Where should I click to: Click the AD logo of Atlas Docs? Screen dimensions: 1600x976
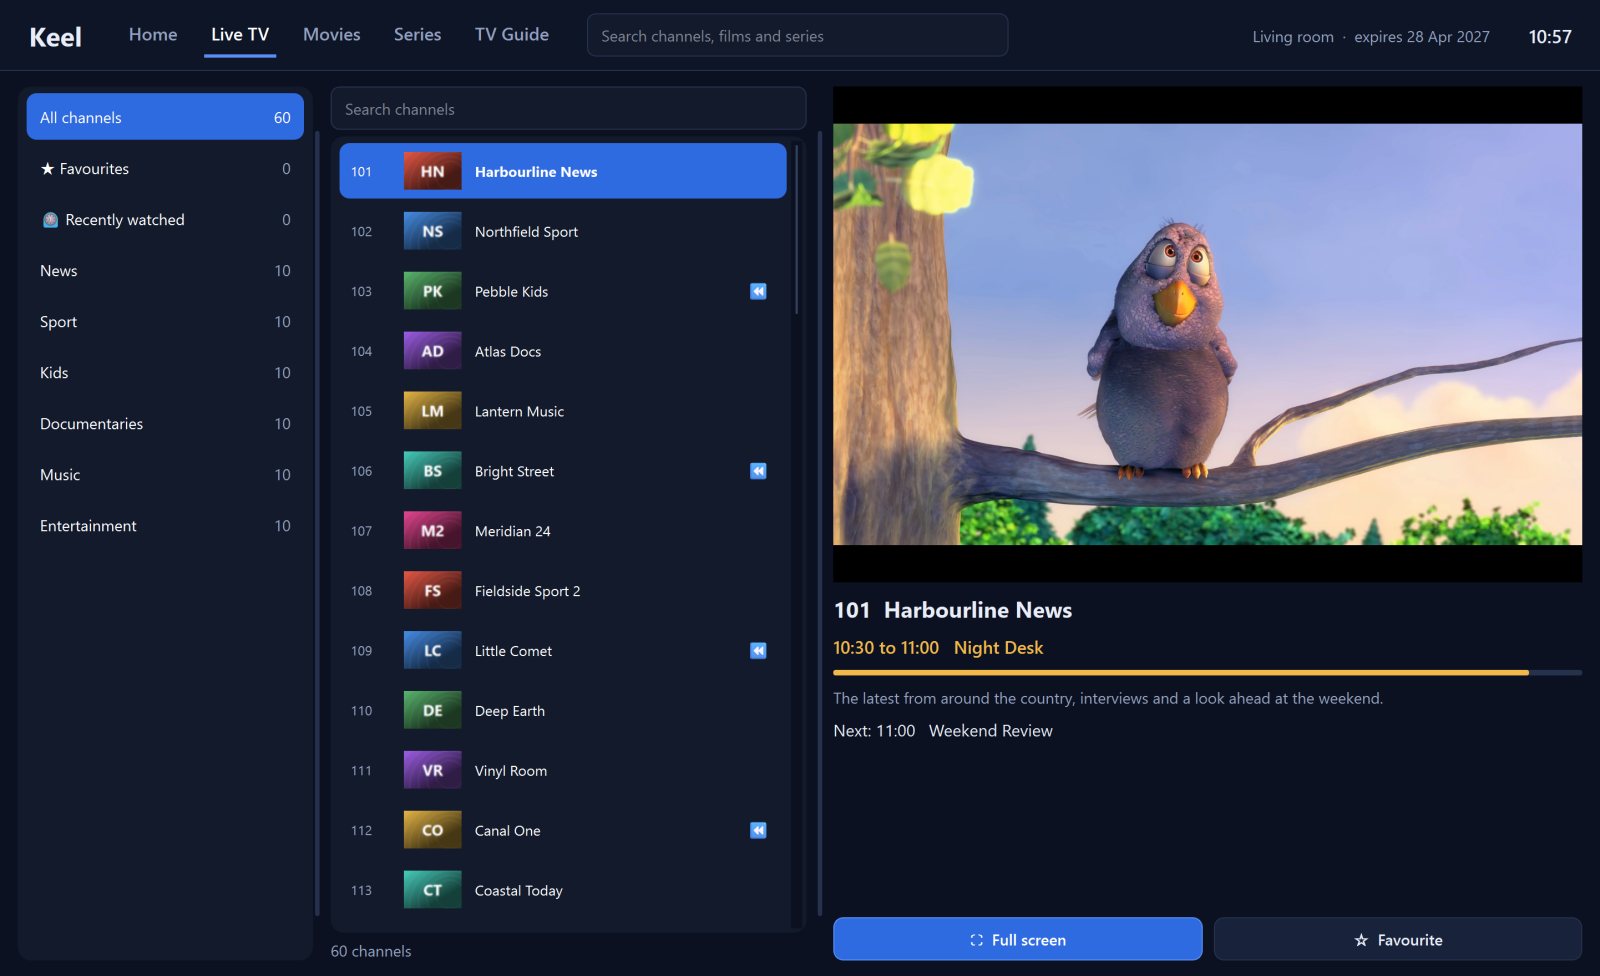tap(432, 351)
